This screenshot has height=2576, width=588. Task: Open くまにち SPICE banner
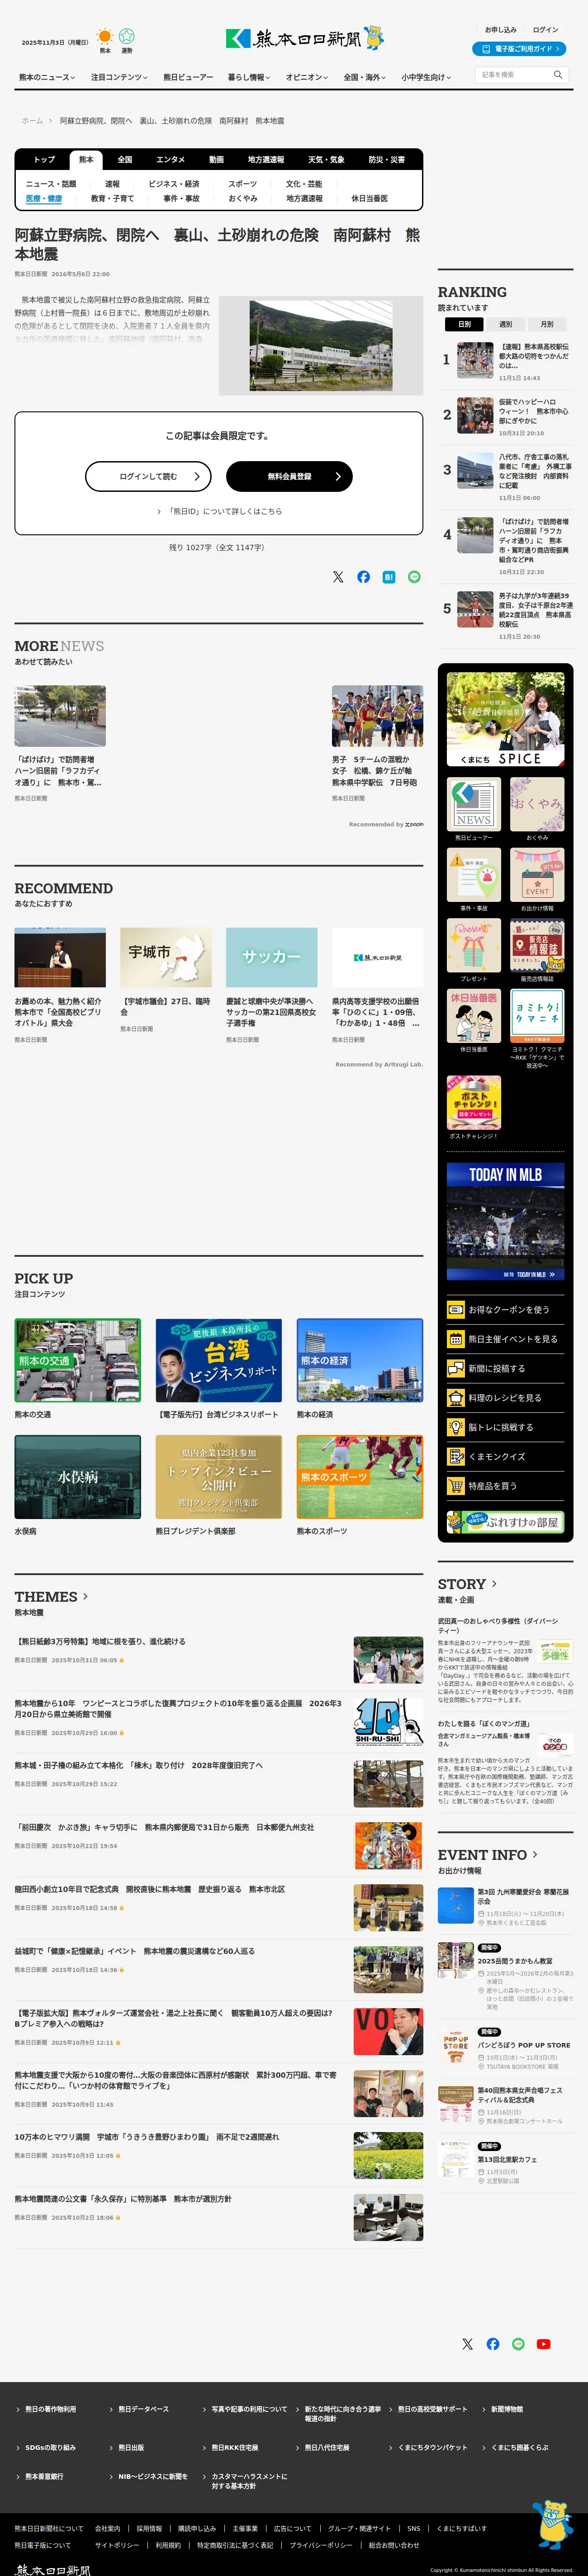[x=506, y=720]
